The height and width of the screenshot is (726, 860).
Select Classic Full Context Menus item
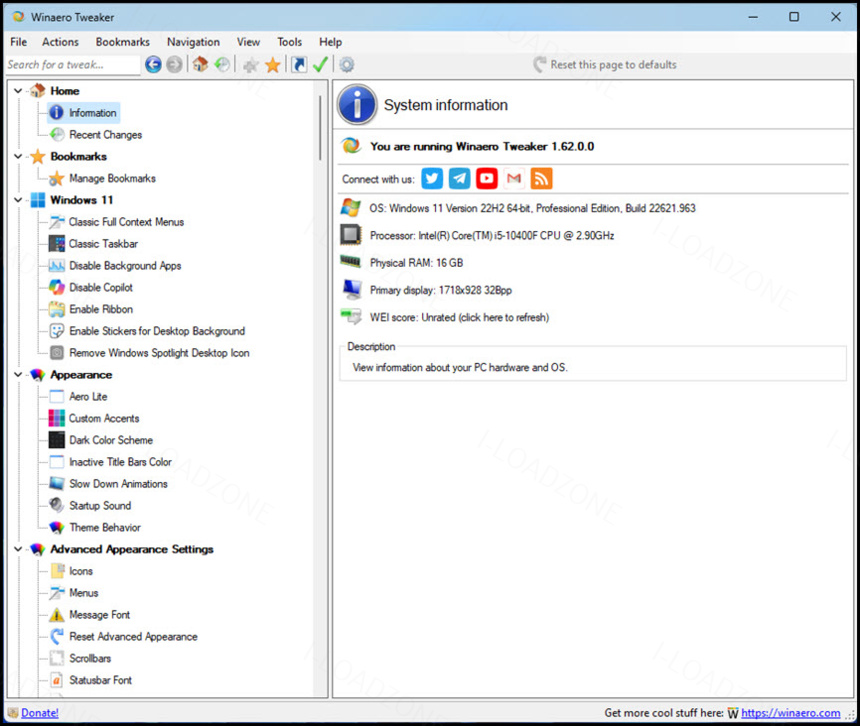pyautogui.click(x=126, y=222)
